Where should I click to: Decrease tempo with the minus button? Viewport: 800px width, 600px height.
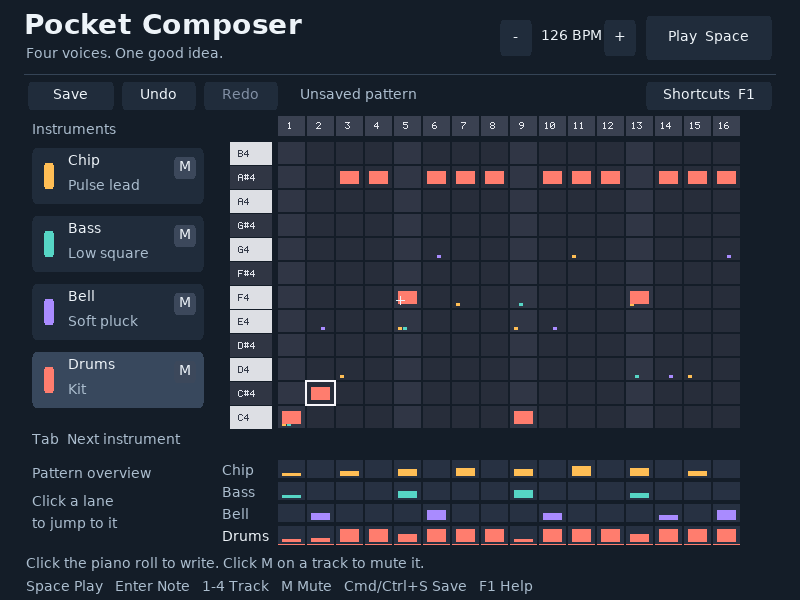pos(516,38)
